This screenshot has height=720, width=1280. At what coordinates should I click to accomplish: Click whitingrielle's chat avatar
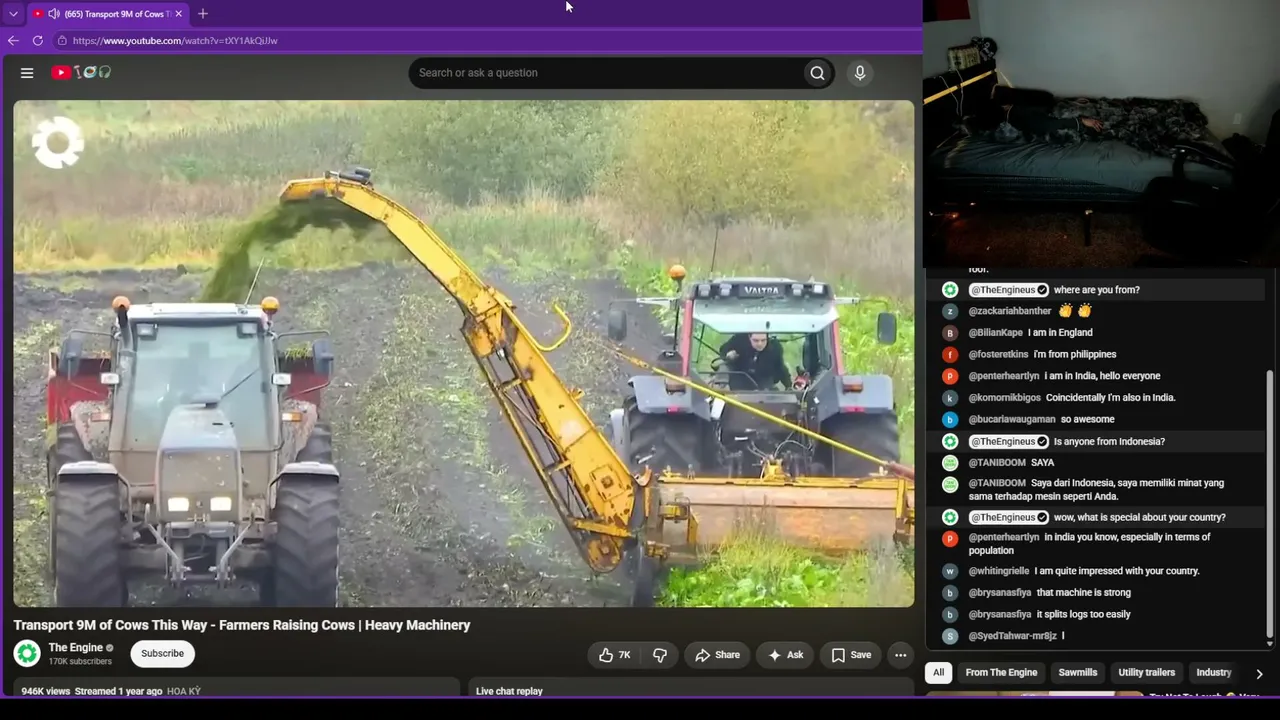pos(950,571)
